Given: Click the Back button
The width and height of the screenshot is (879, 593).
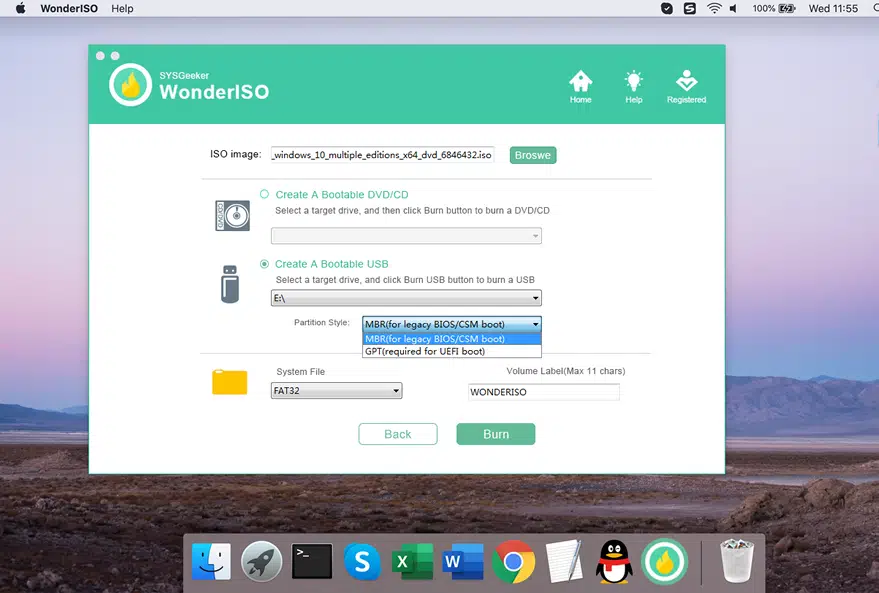Looking at the screenshot, I should (x=397, y=434).
